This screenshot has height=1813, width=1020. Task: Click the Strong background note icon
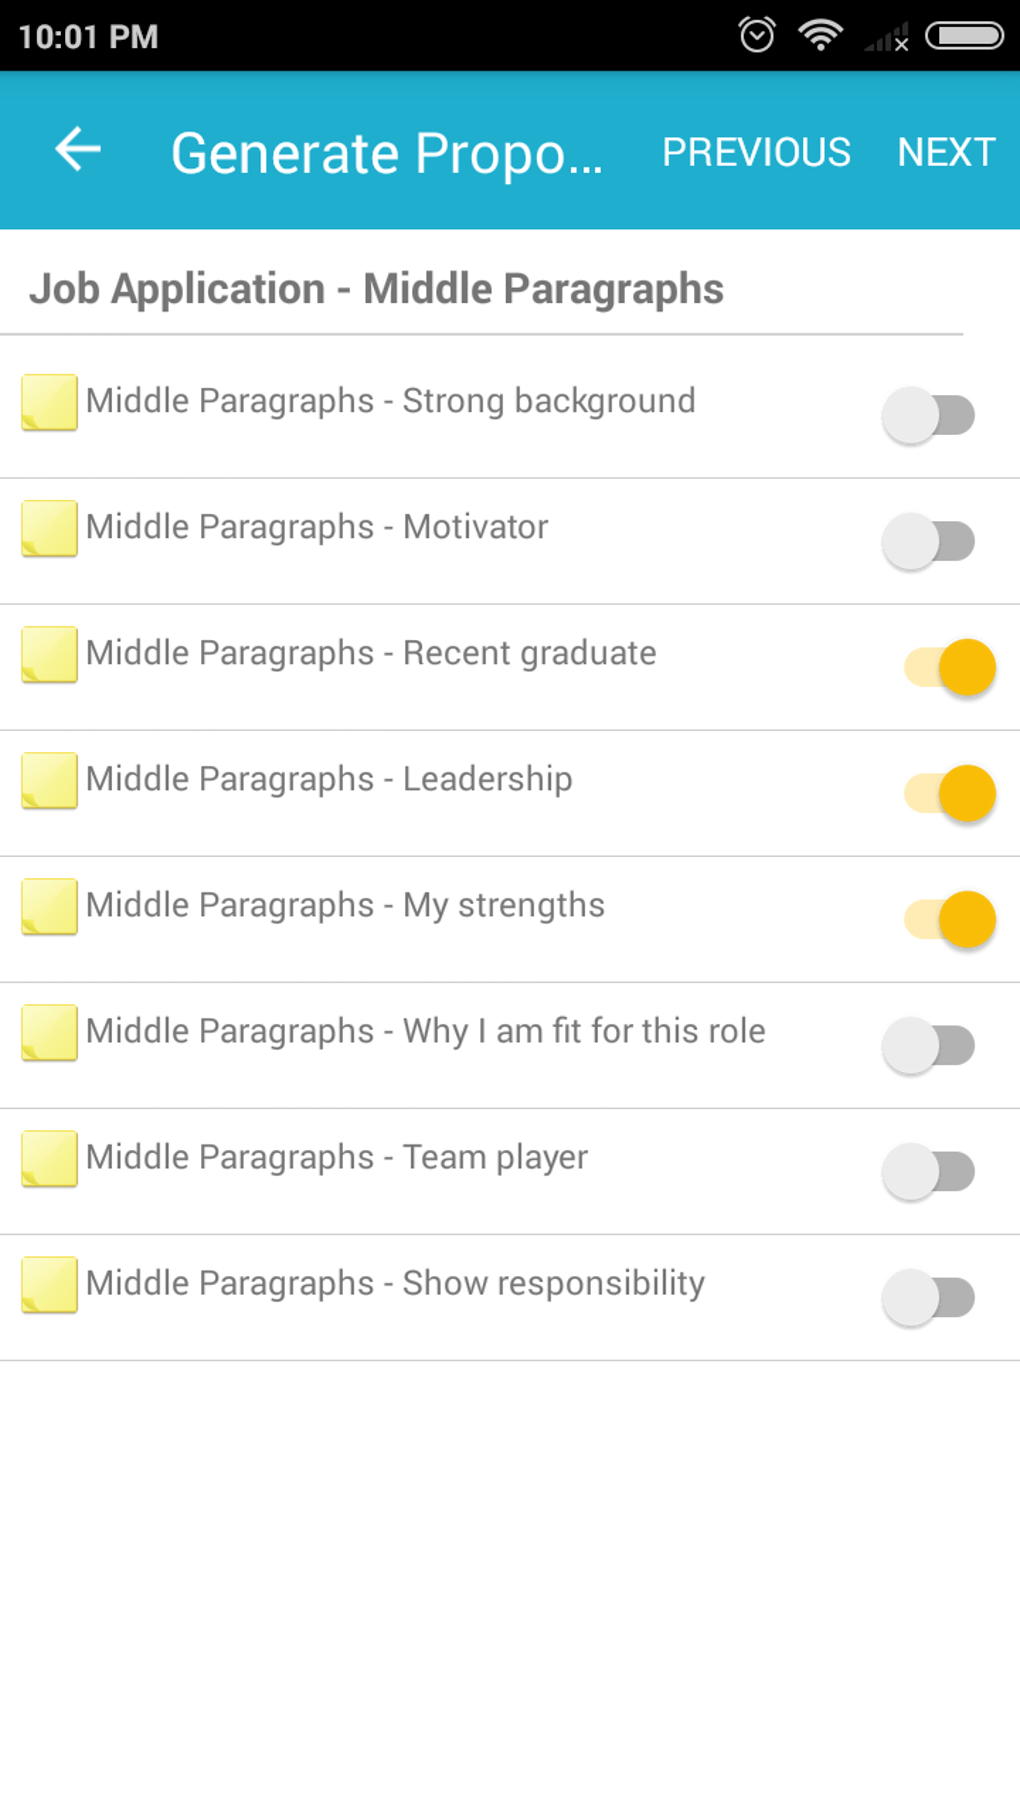coord(49,402)
